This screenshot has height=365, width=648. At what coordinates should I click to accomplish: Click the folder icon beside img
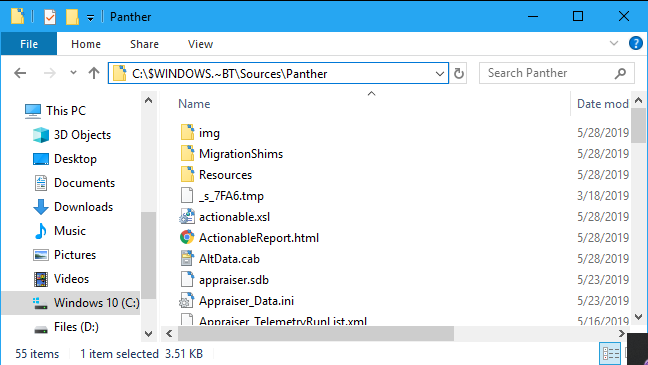(187, 132)
